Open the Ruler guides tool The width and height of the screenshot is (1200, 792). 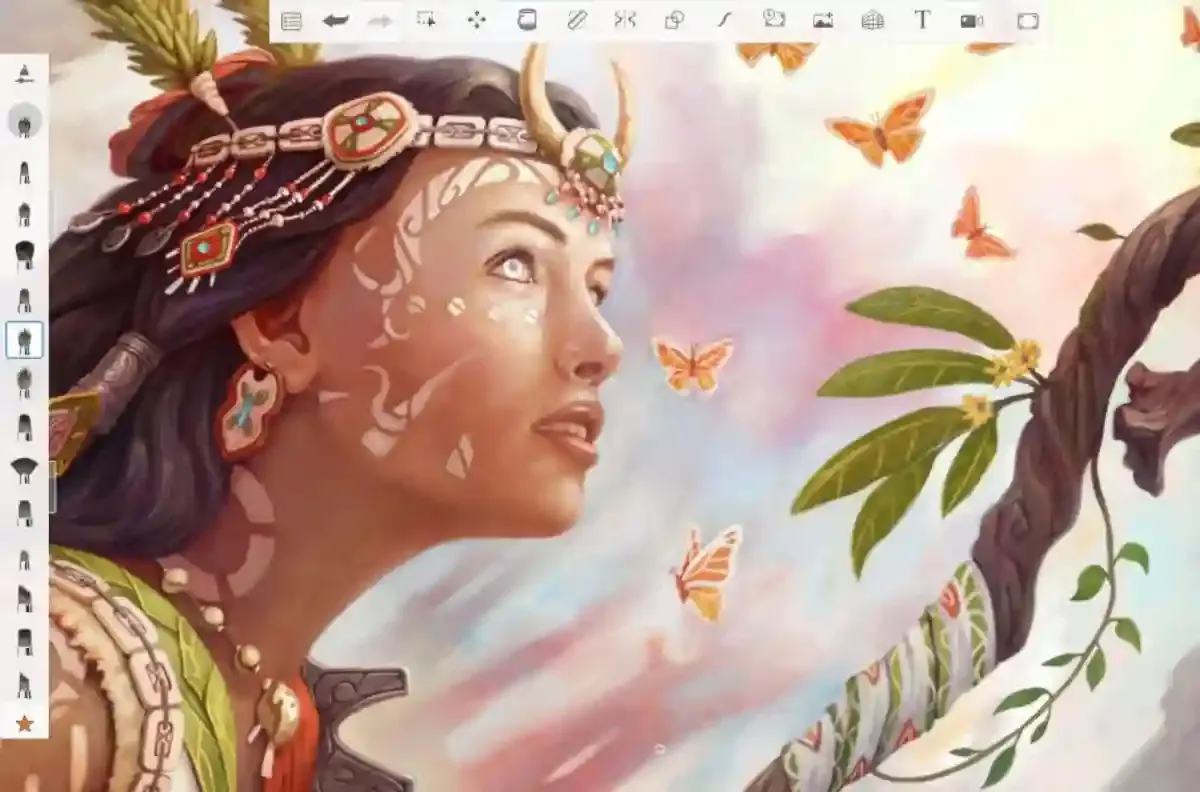click(x=576, y=20)
